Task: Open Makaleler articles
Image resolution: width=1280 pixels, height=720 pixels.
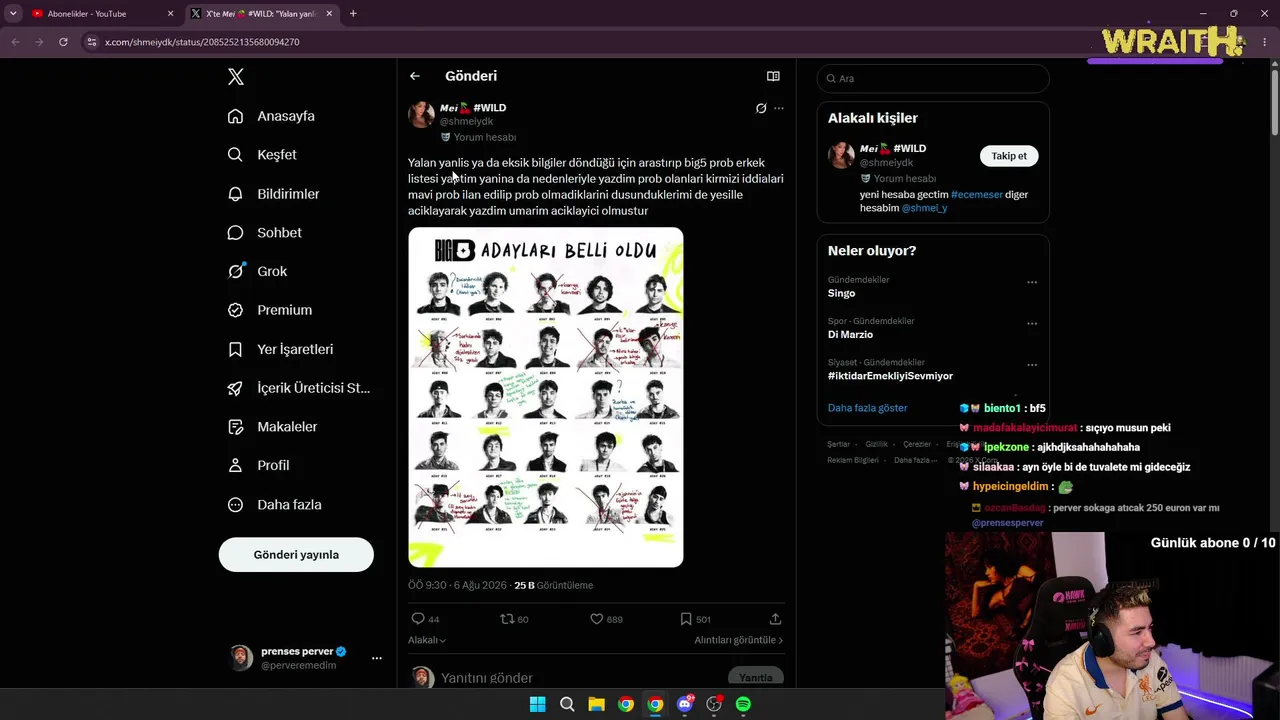Action: [272, 427]
